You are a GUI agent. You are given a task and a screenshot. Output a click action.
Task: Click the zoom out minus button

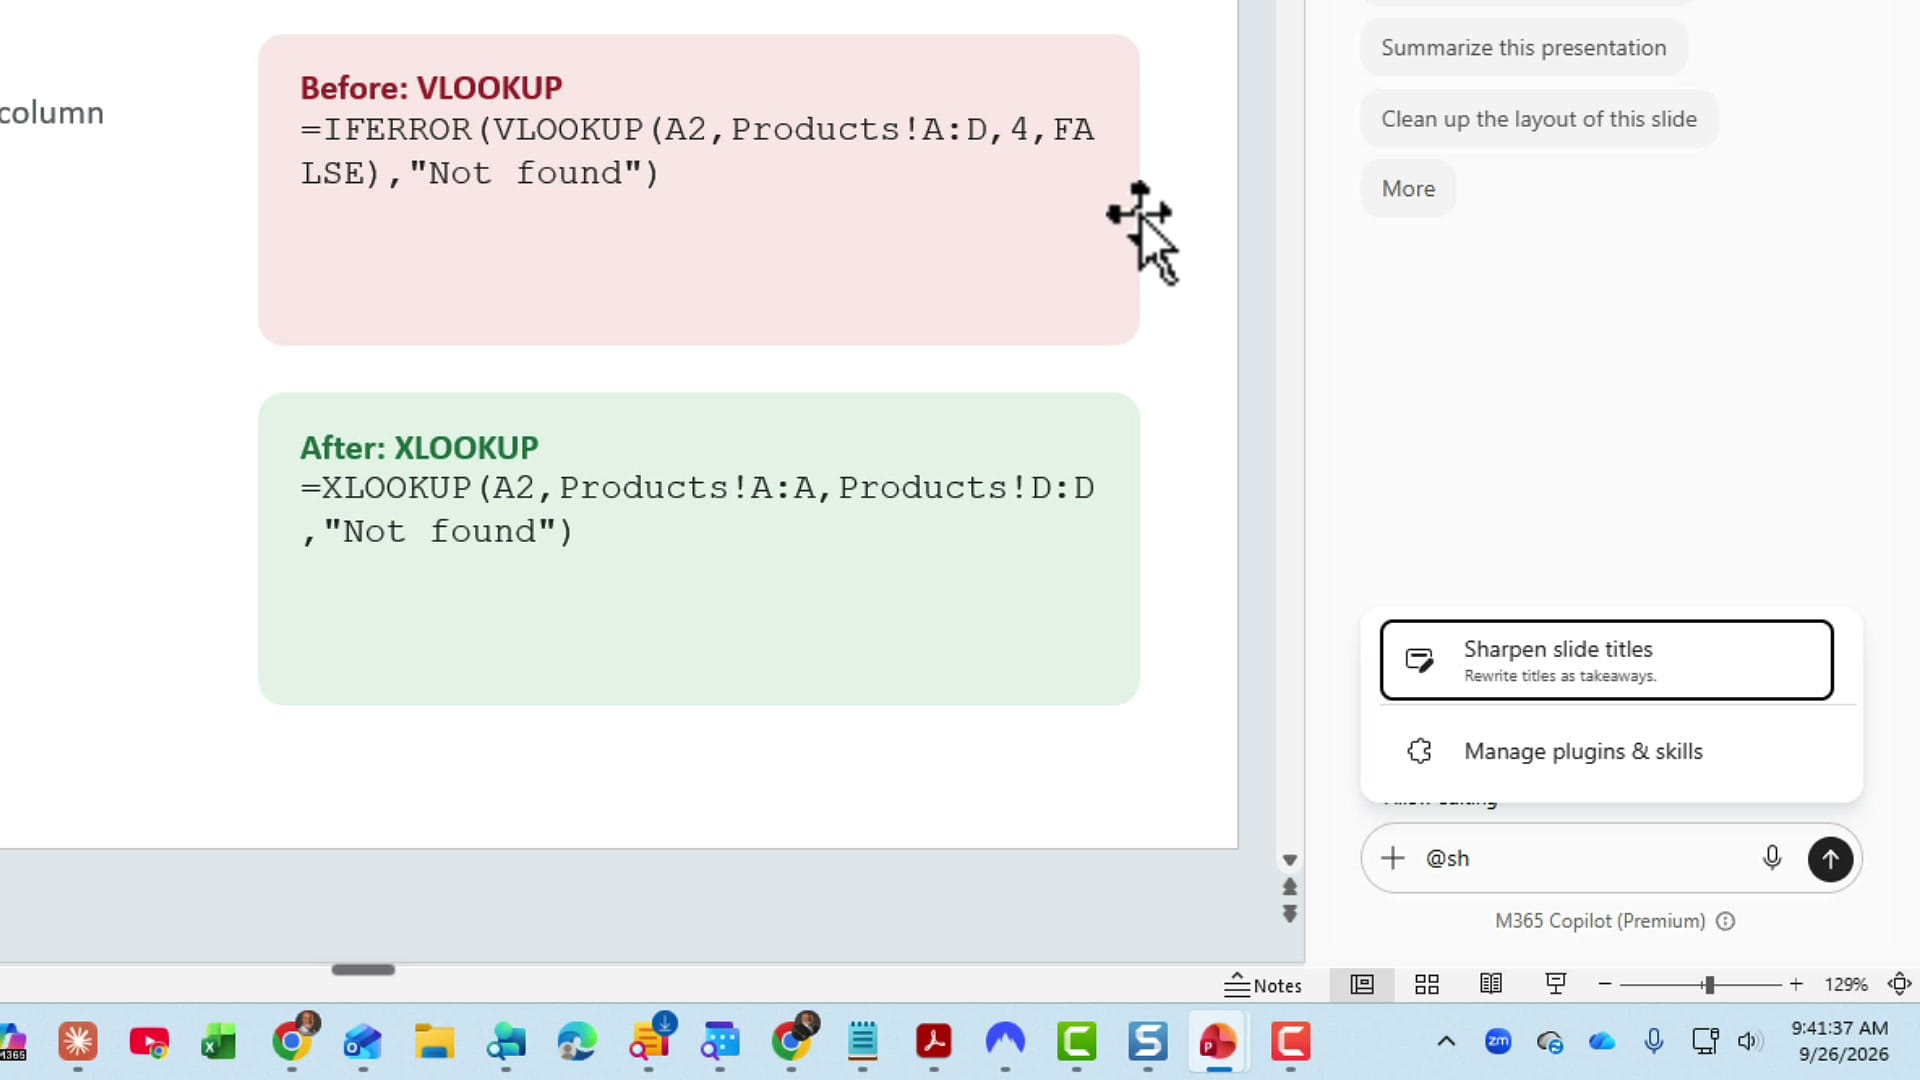[1604, 985]
